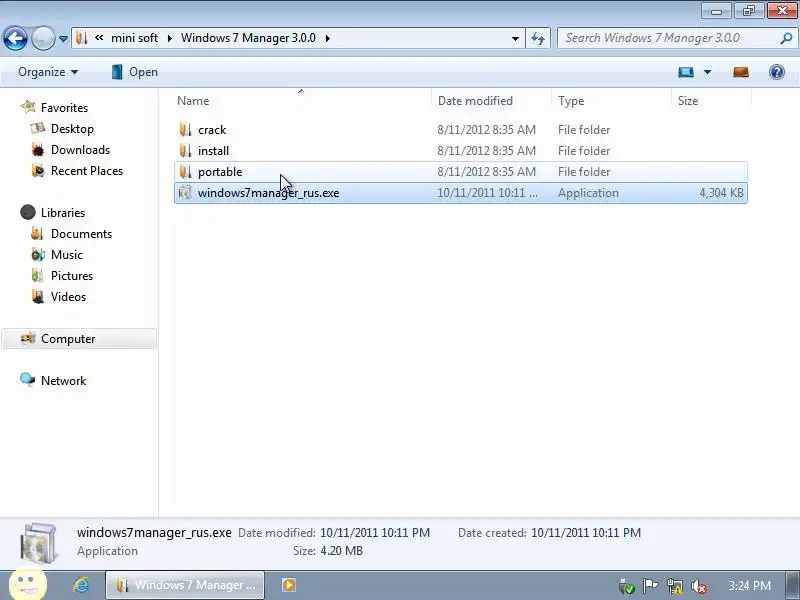This screenshot has height=600, width=800.
Task: Click windows7manager_rus.exe file name
Action: (x=268, y=193)
